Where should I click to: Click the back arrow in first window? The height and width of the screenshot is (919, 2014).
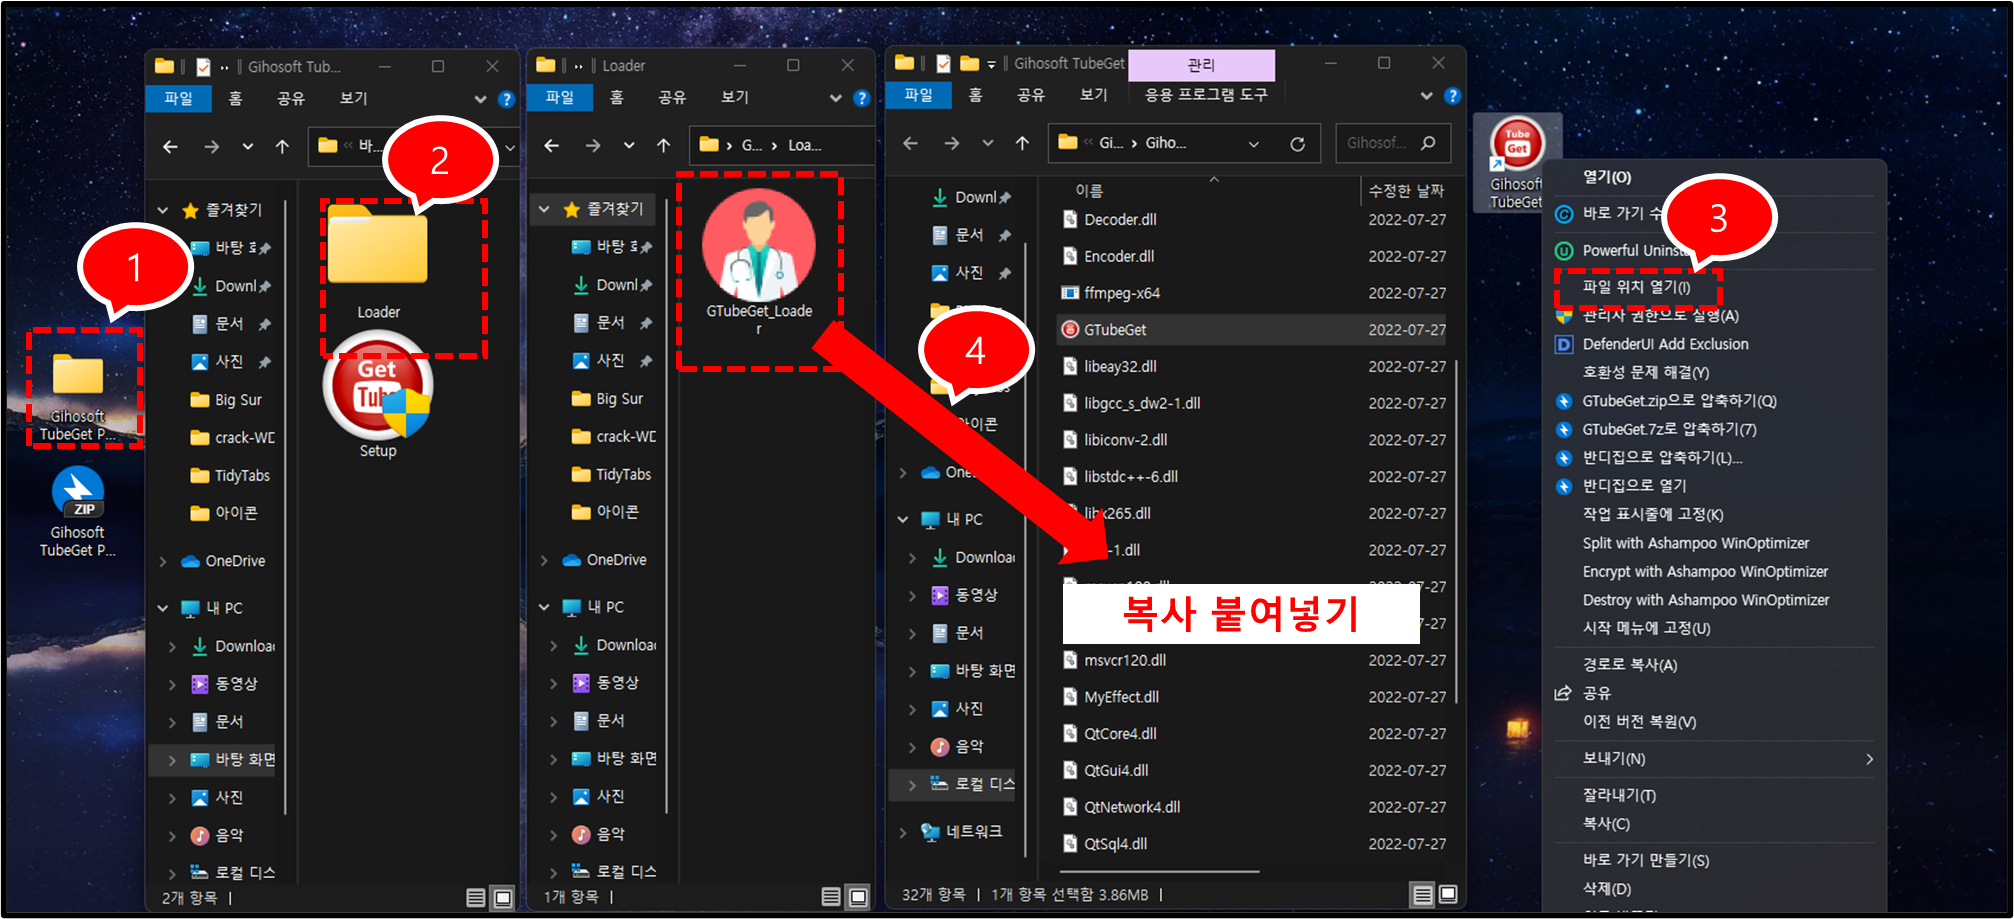click(170, 147)
